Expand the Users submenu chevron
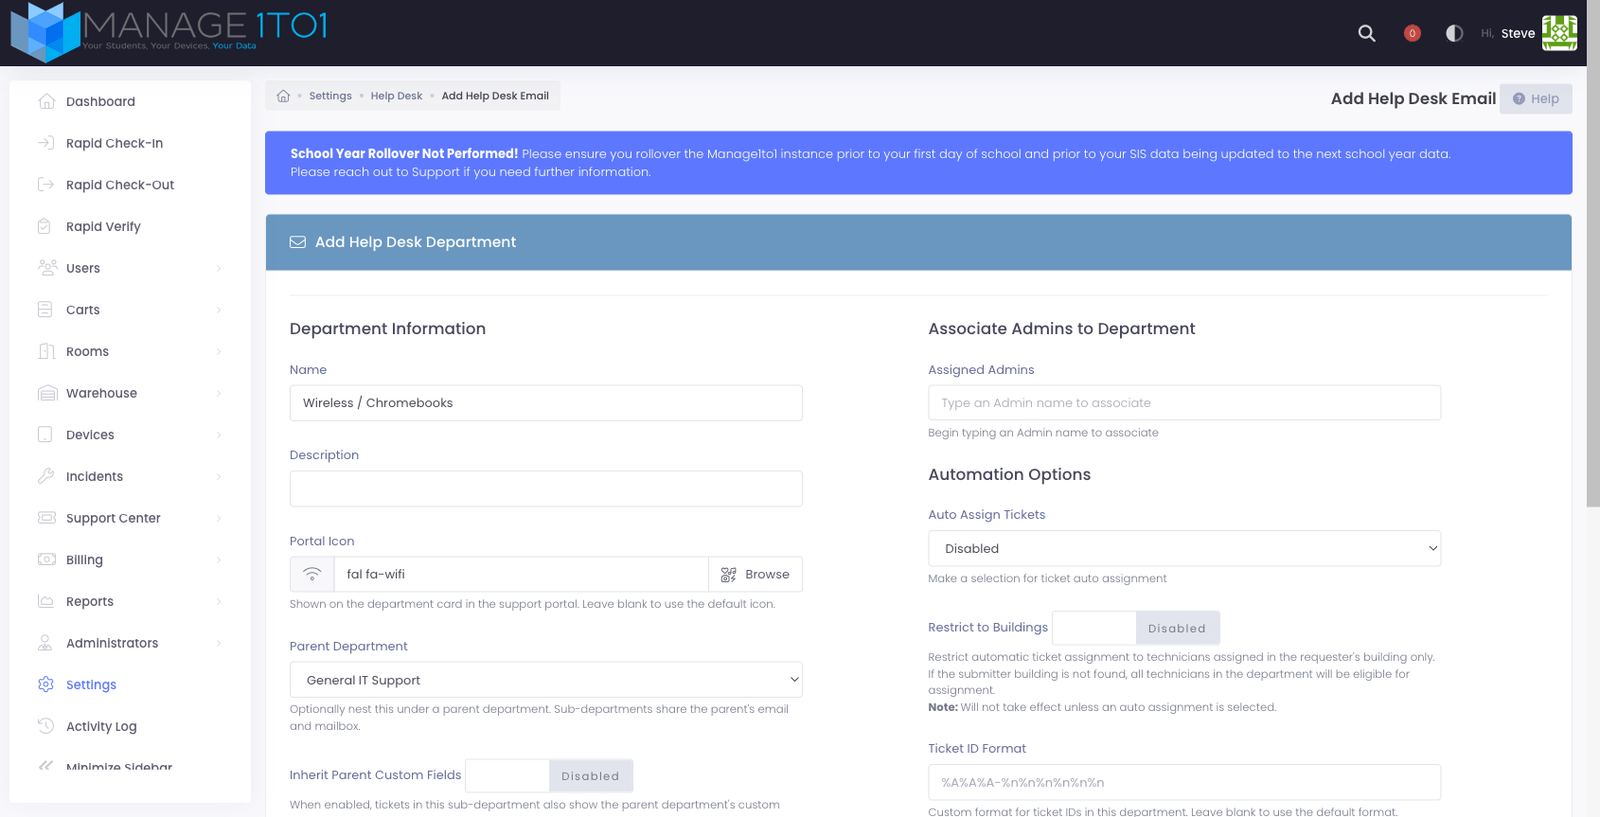The height and width of the screenshot is (817, 1600). 219,268
